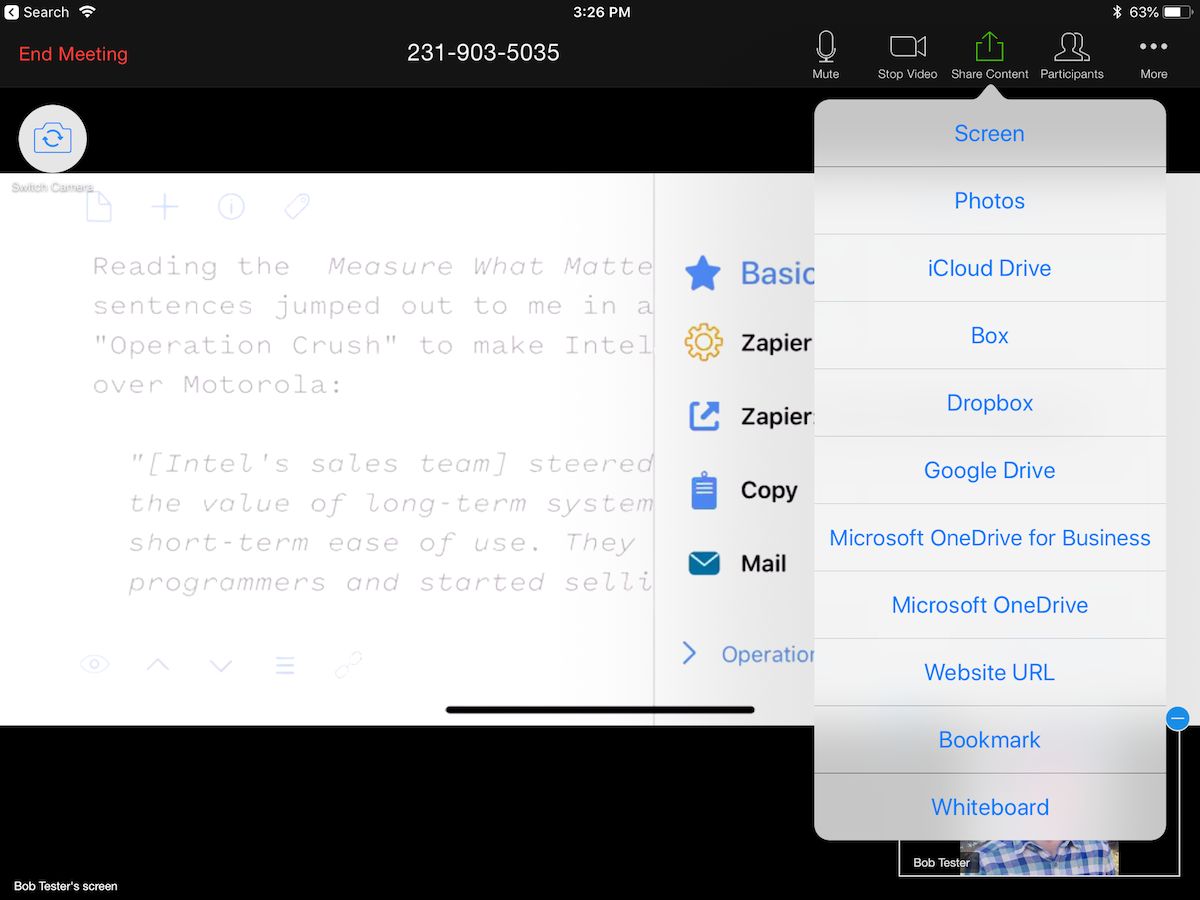This screenshot has width=1200, height=900.
Task: Tap the down chevron in editor
Action: 221,665
